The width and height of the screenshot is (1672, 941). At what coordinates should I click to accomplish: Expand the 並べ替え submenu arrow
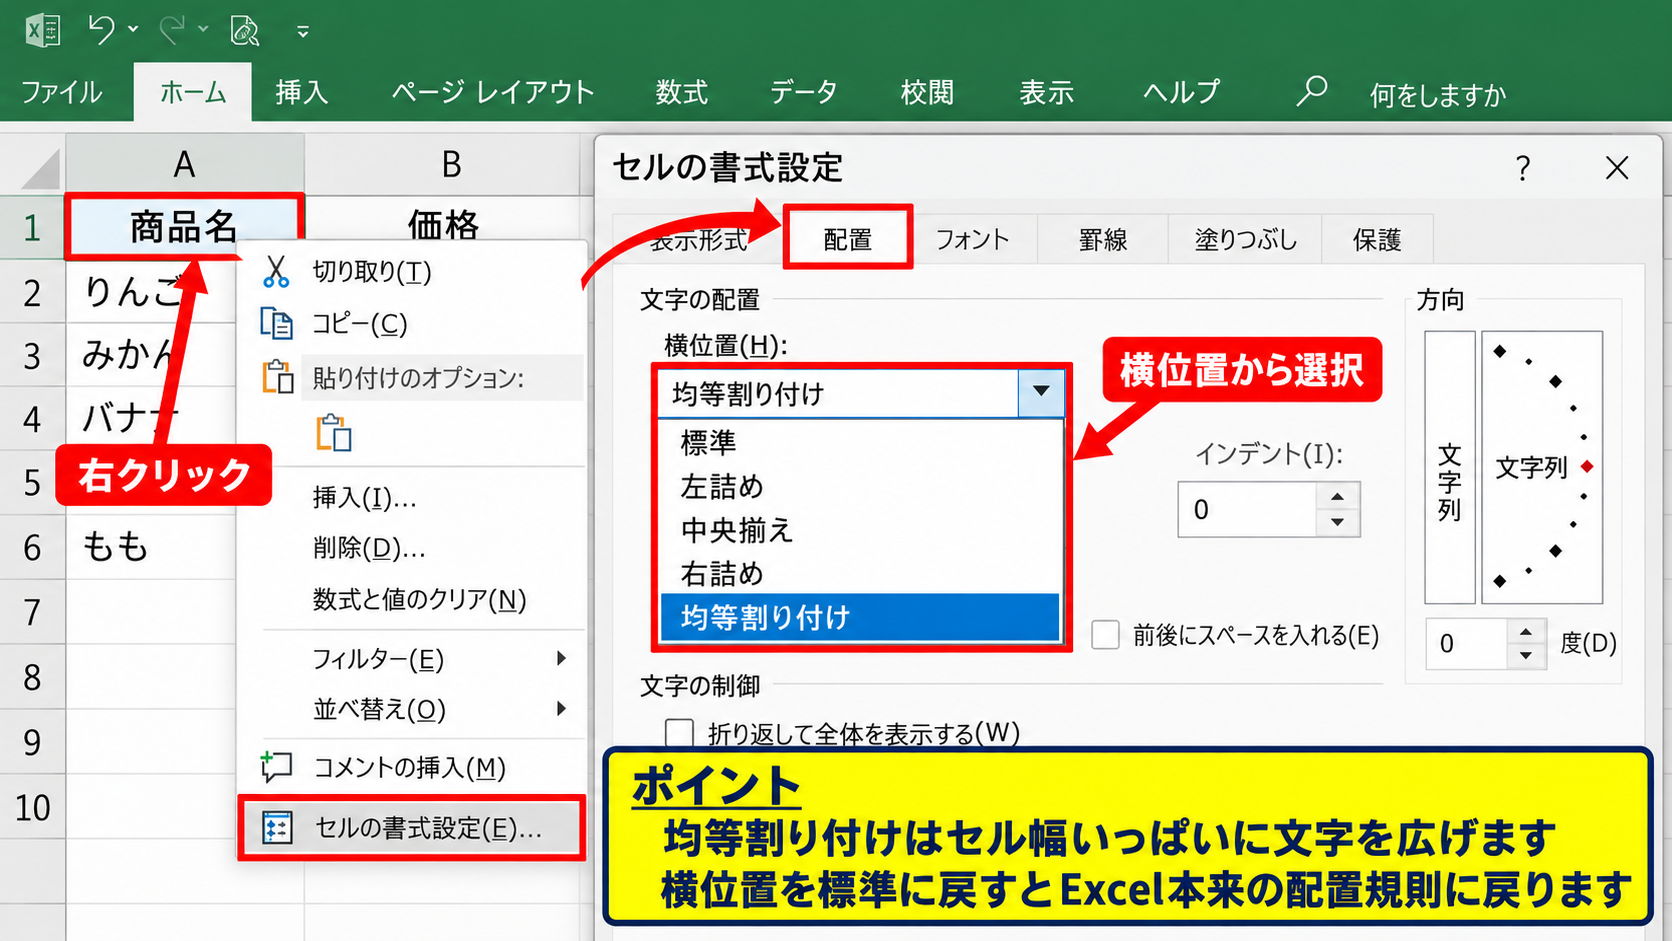[561, 708]
